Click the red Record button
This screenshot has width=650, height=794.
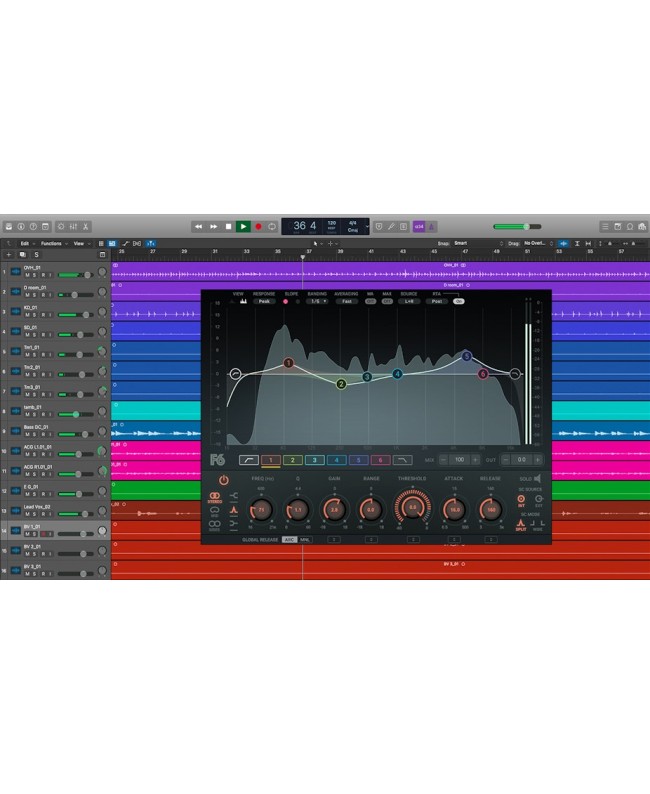(258, 226)
